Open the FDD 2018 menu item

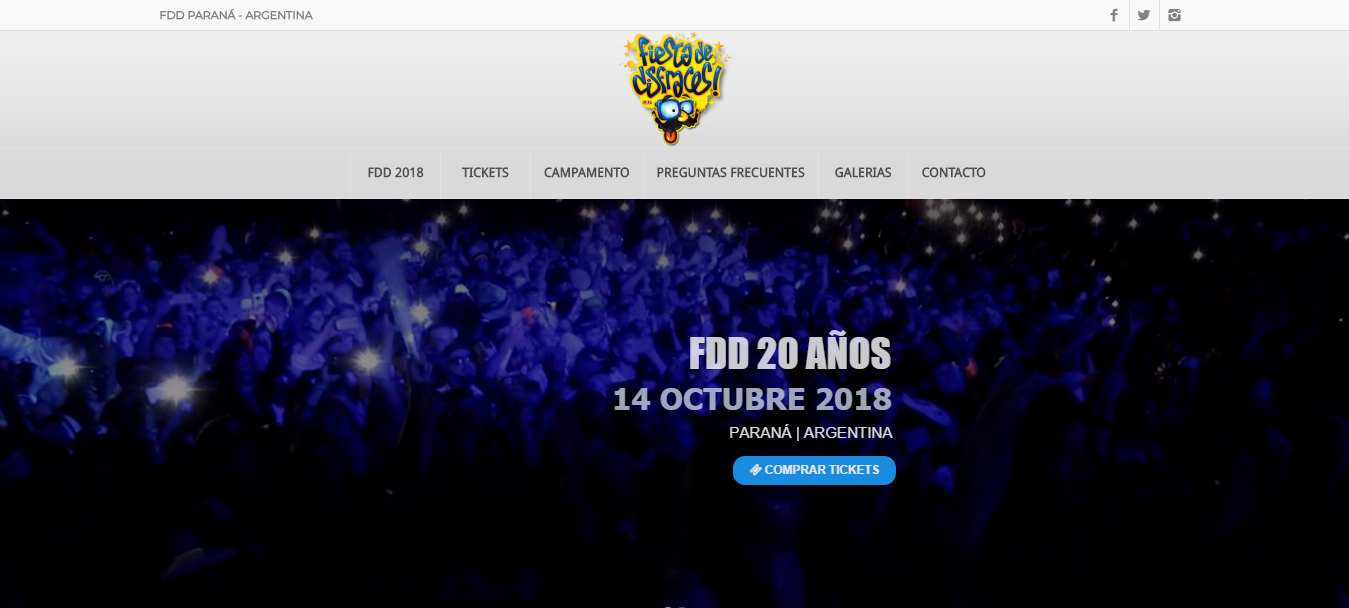395,173
